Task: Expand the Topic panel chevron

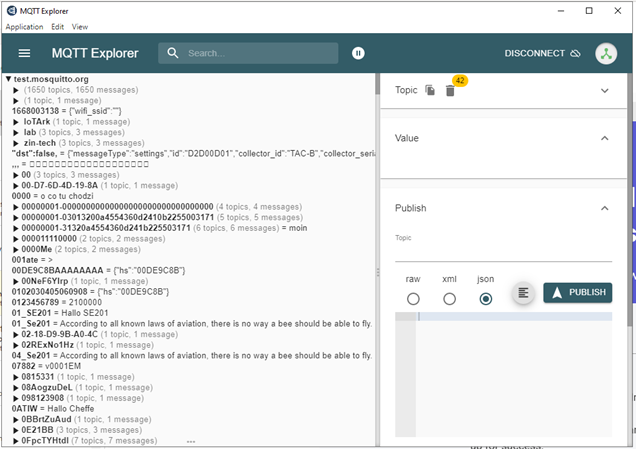Action: tap(604, 90)
